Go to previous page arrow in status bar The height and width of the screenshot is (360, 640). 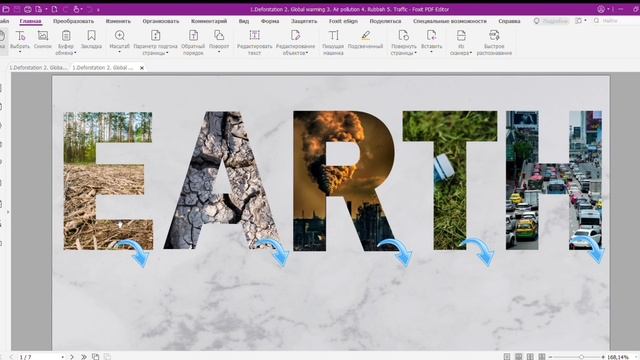pyautogui.click(x=11, y=357)
